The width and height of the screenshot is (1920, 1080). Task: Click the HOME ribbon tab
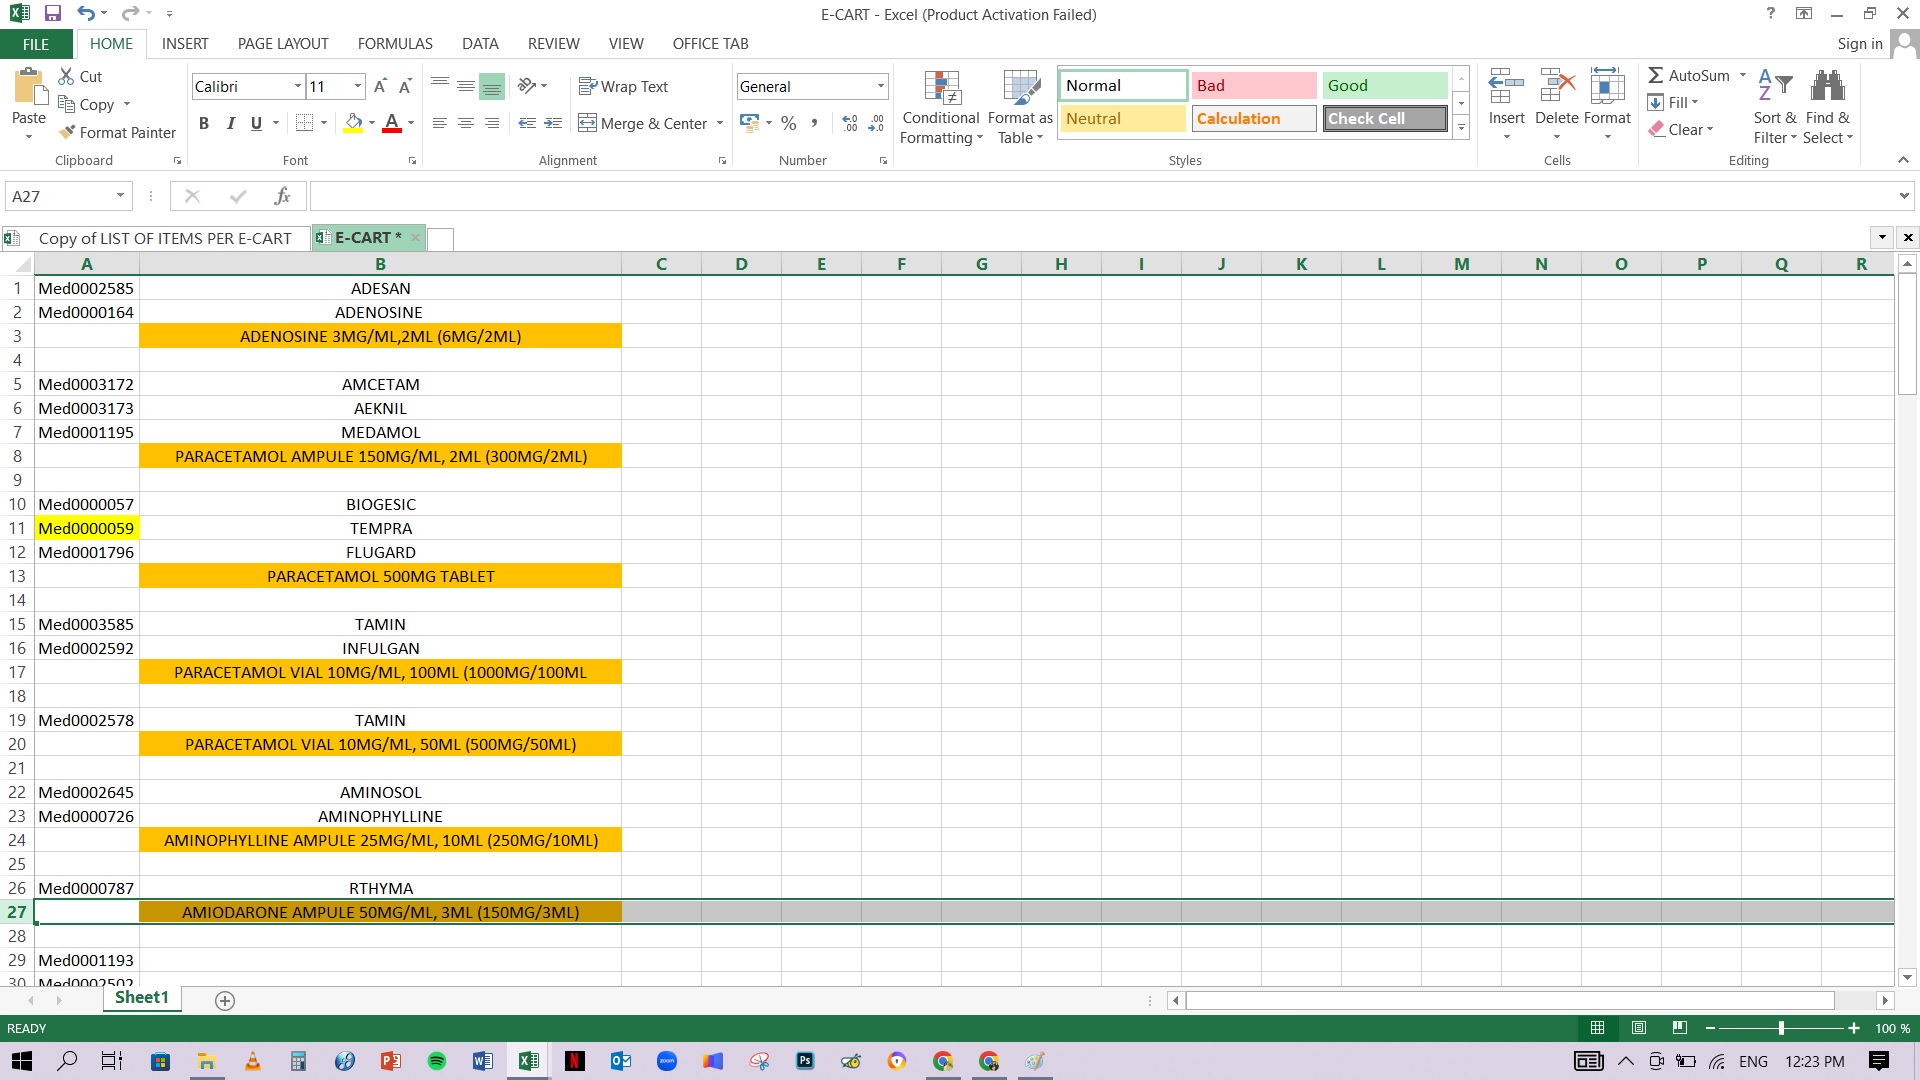tap(111, 44)
